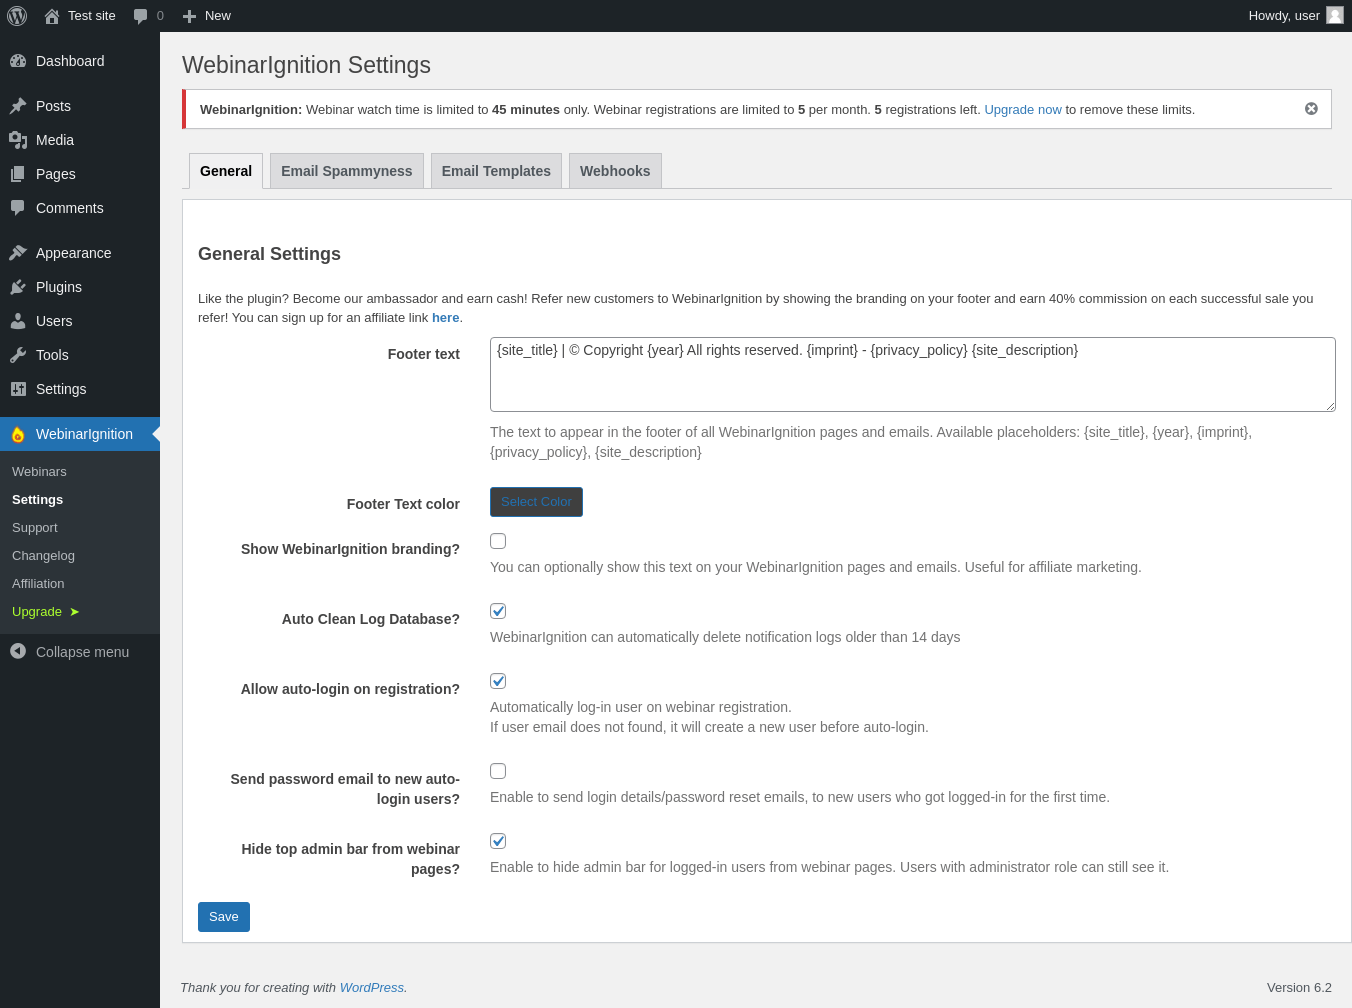Collapse the admin sidebar menu
Image resolution: width=1352 pixels, height=1008 pixels.
pos(70,652)
